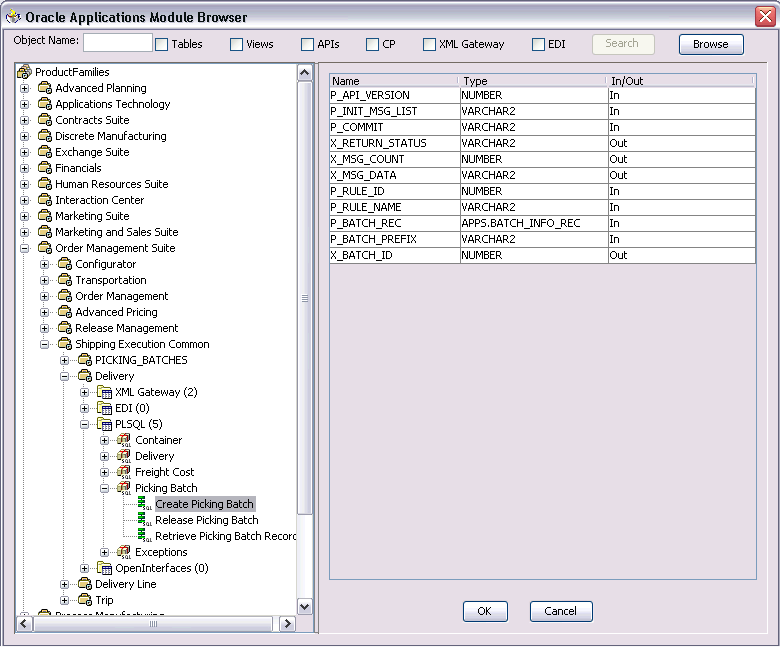
Task: Click the Browse button
Action: [711, 44]
